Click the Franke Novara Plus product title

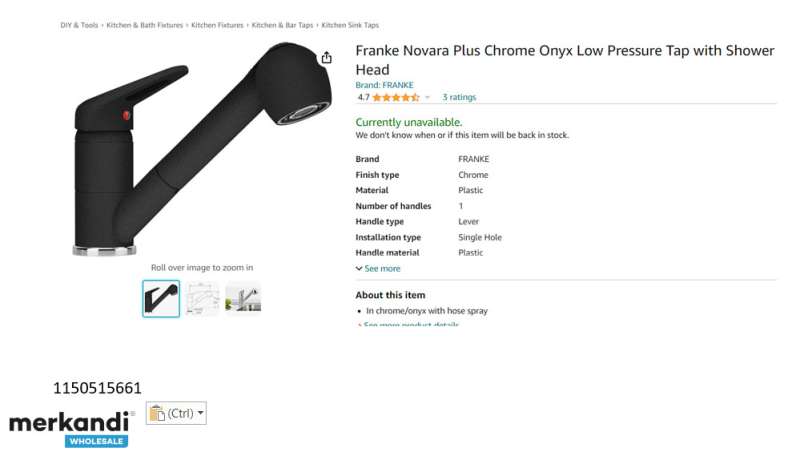click(565, 60)
